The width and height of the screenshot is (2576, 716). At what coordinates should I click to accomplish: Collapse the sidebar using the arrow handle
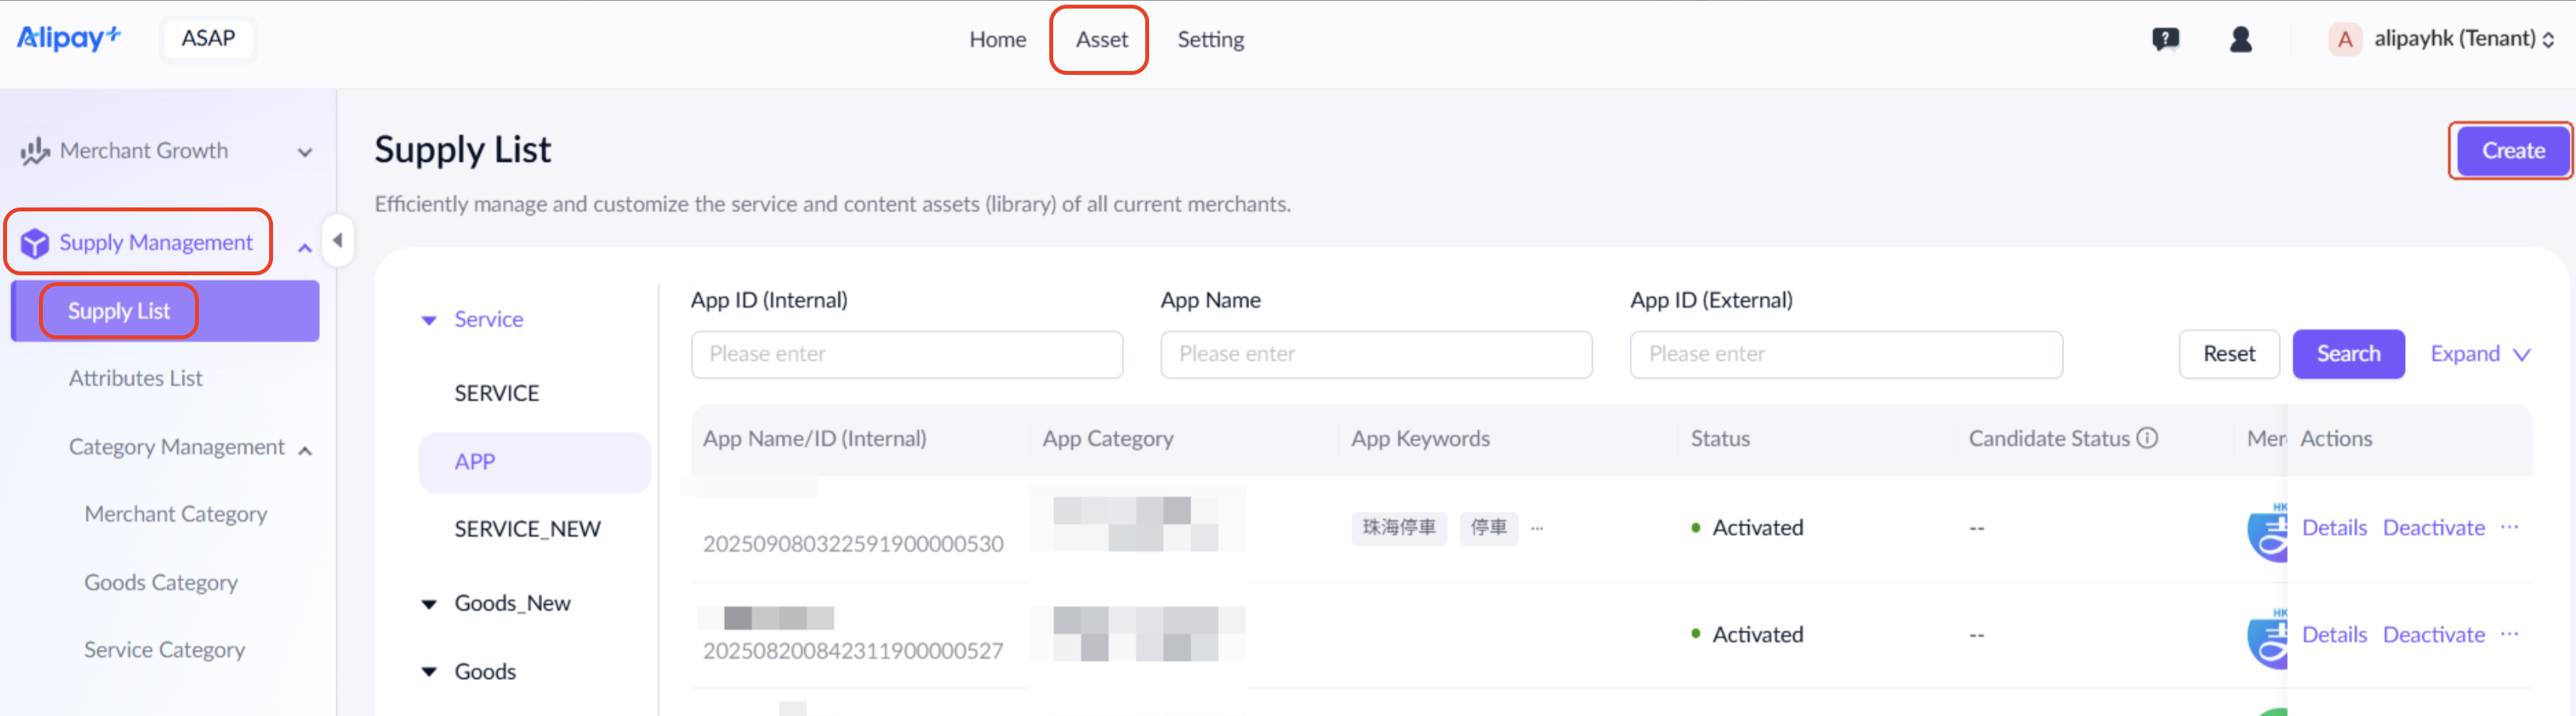pyautogui.click(x=338, y=240)
